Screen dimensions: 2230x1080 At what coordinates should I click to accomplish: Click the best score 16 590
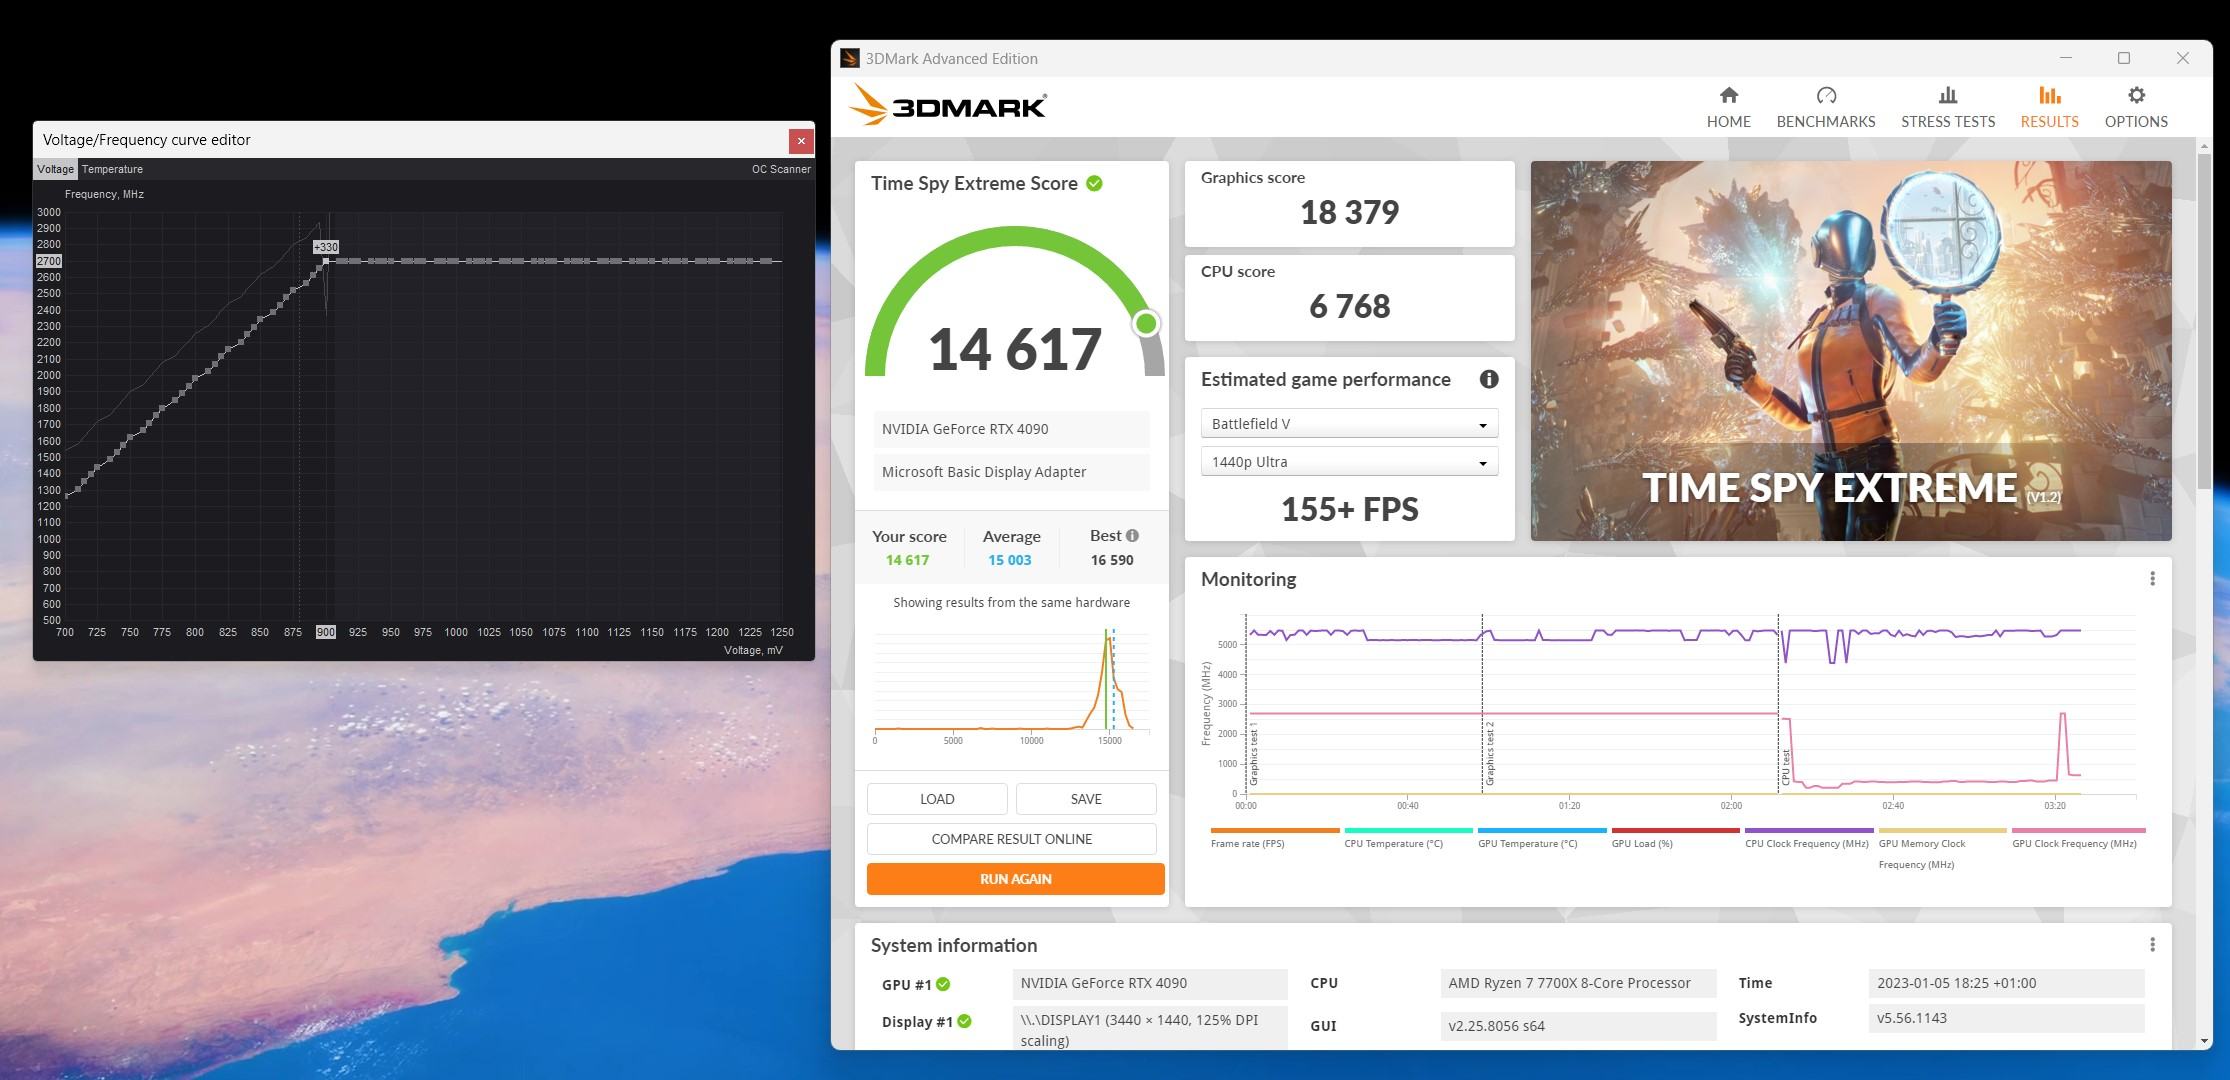1112,560
